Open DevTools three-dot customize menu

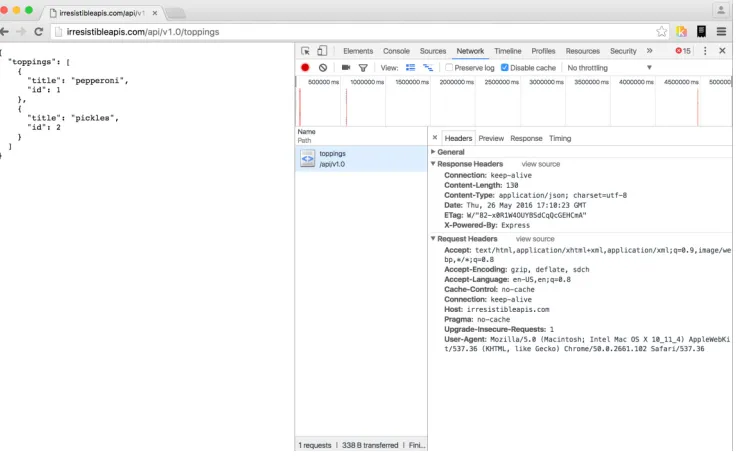pos(705,51)
